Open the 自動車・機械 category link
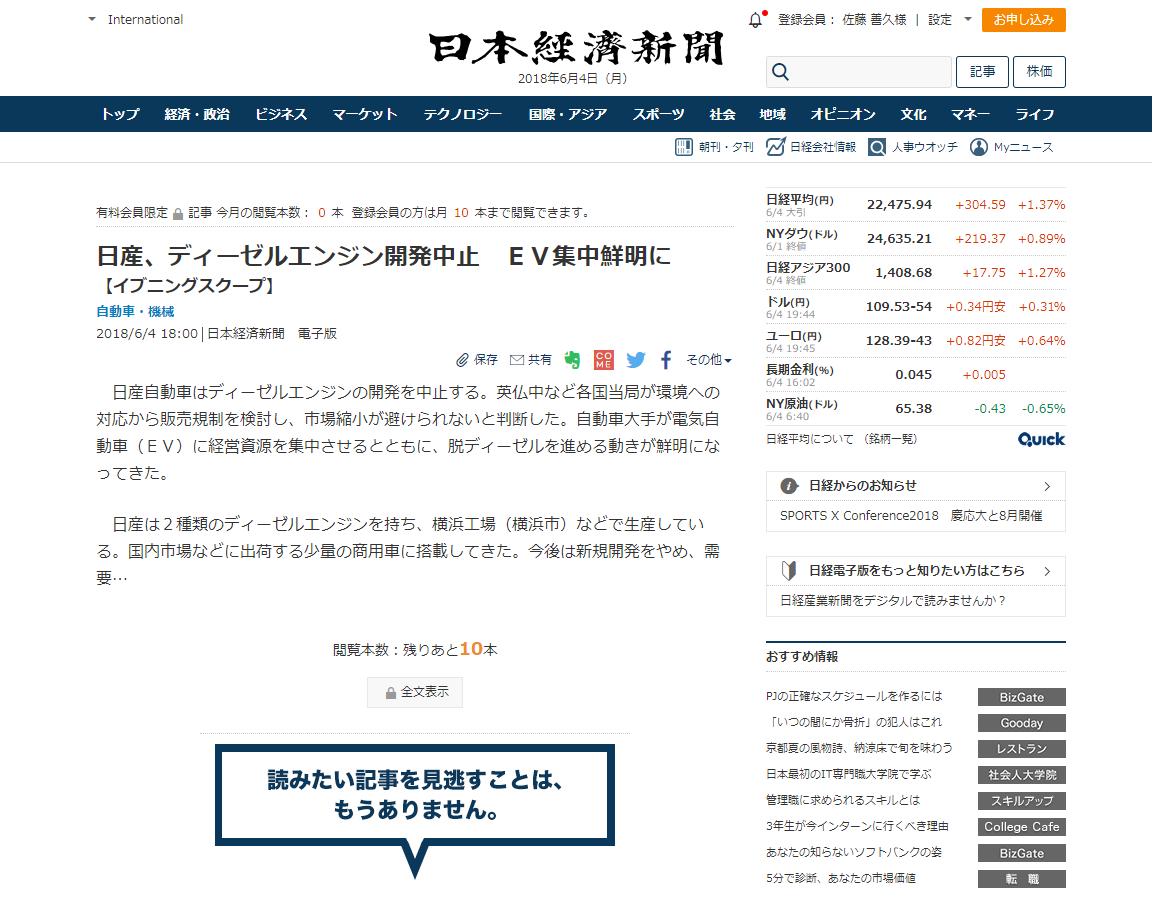This screenshot has height=903, width=1152. click(x=135, y=312)
